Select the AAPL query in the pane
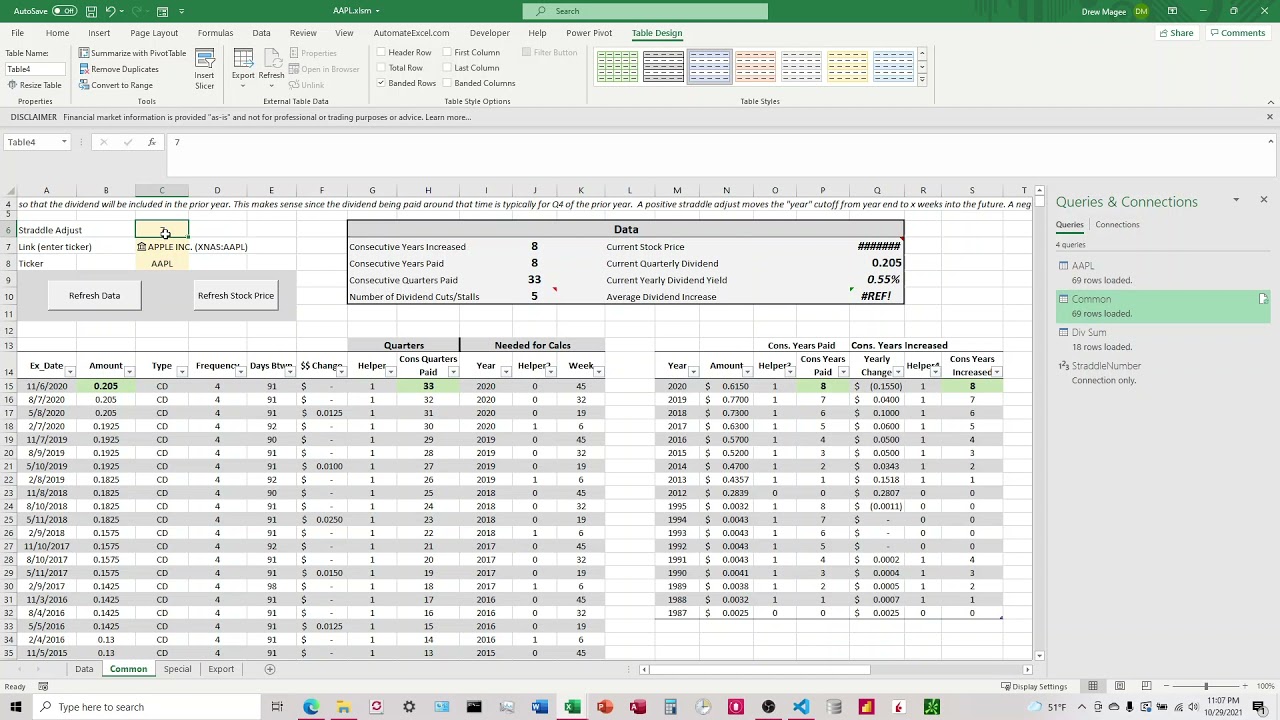 click(x=1164, y=273)
